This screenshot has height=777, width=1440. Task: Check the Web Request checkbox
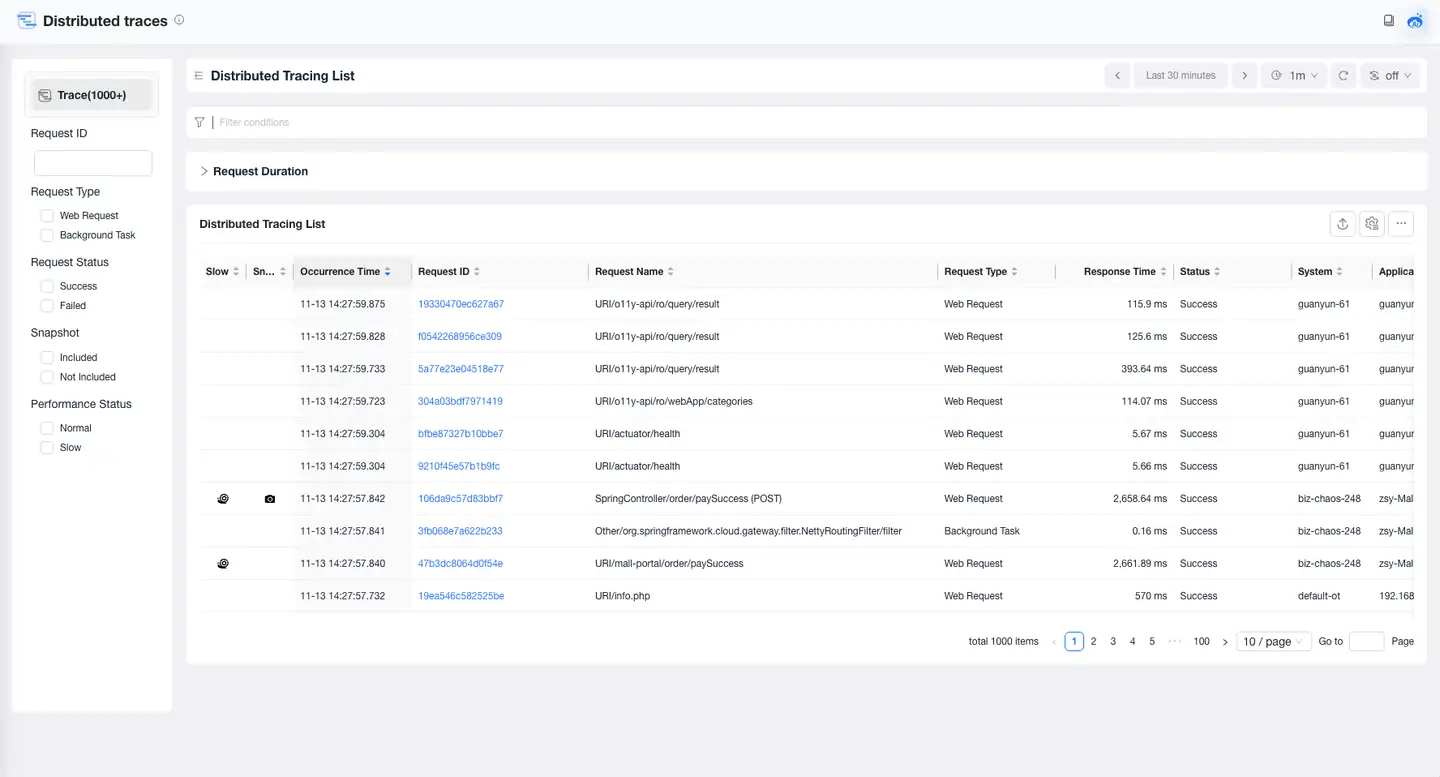coord(47,216)
